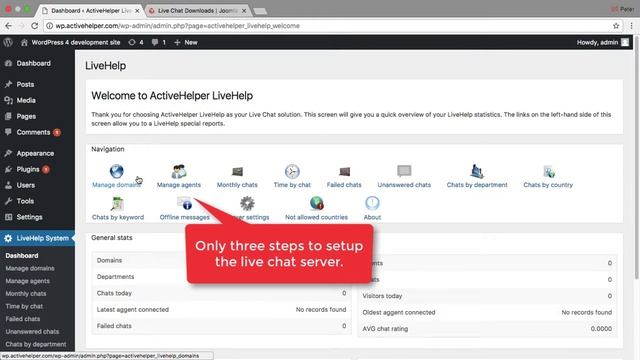
Task: Click the Chats today stats row
Action: pos(221,293)
